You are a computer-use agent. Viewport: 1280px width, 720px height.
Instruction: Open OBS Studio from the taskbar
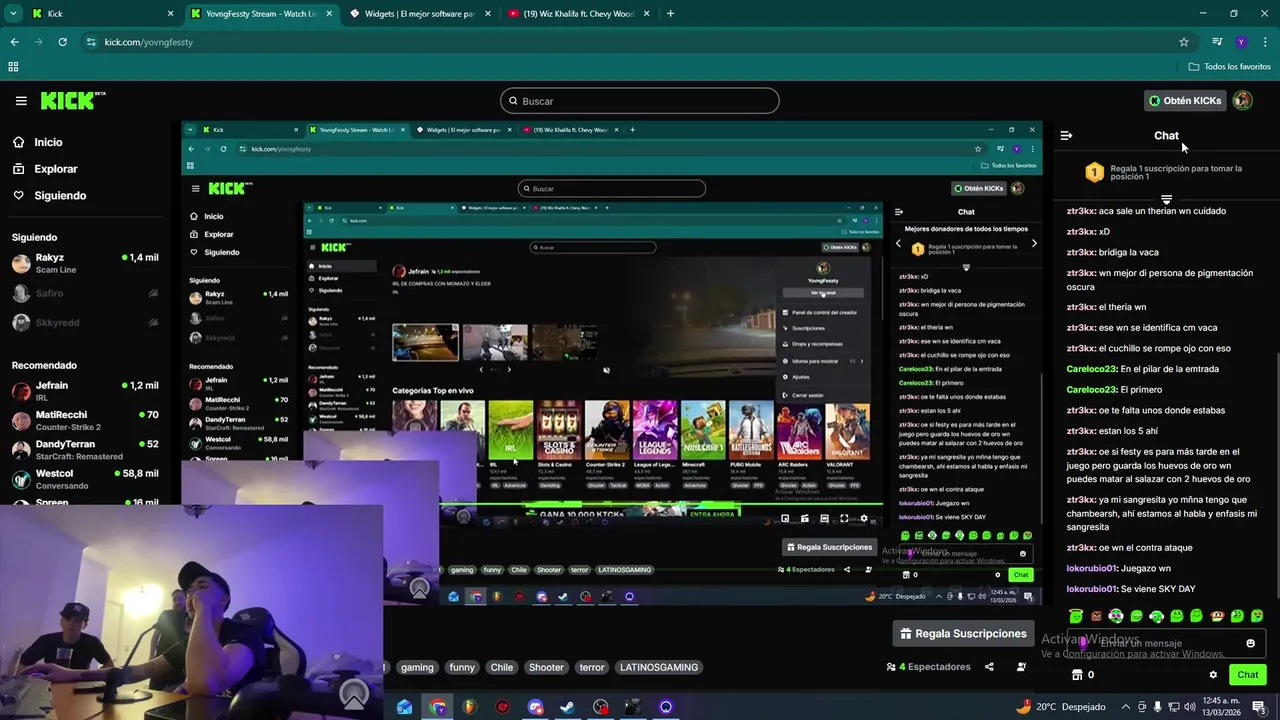pyautogui.click(x=600, y=707)
